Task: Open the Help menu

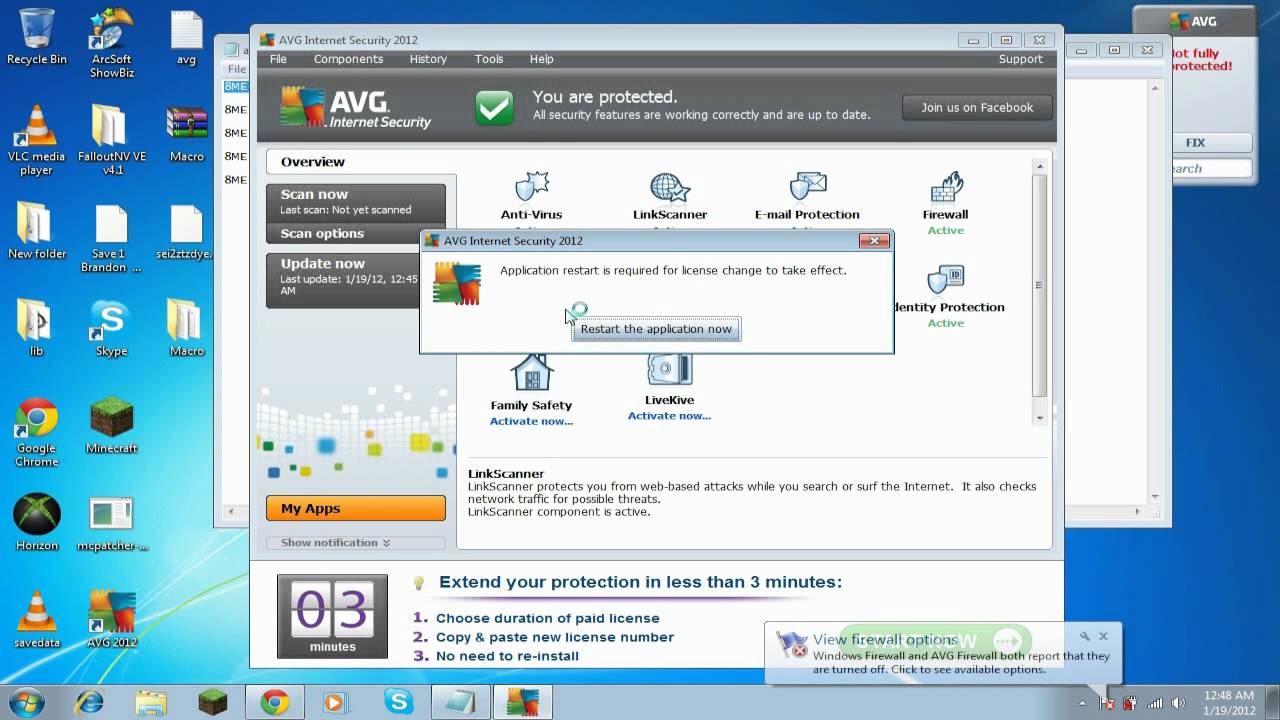Action: [542, 59]
